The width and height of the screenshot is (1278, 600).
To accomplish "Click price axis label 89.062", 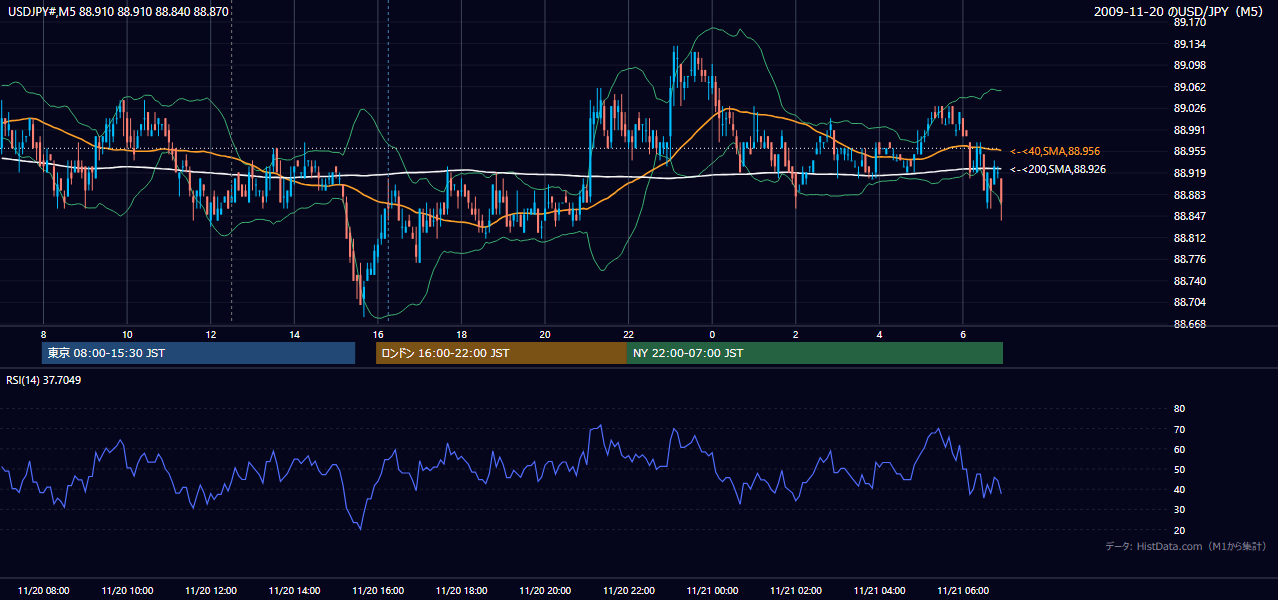I will pyautogui.click(x=1189, y=87).
